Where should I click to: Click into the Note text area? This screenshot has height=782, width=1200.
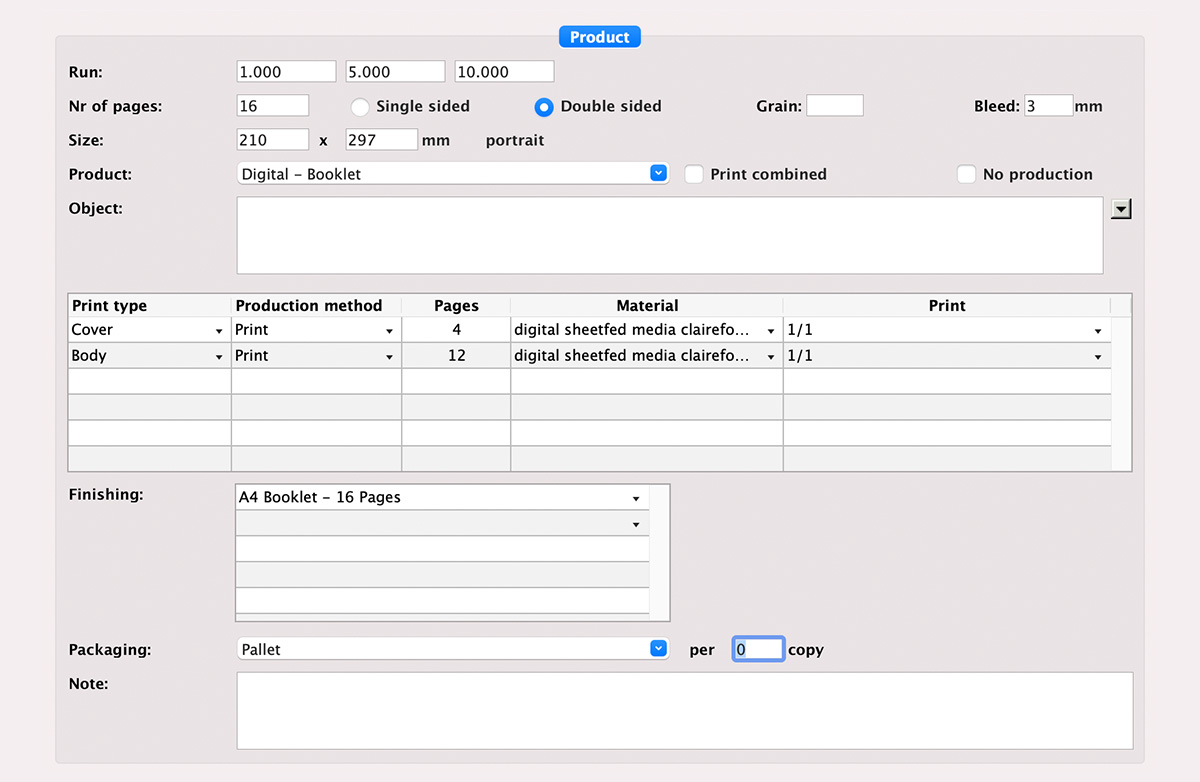coord(684,710)
